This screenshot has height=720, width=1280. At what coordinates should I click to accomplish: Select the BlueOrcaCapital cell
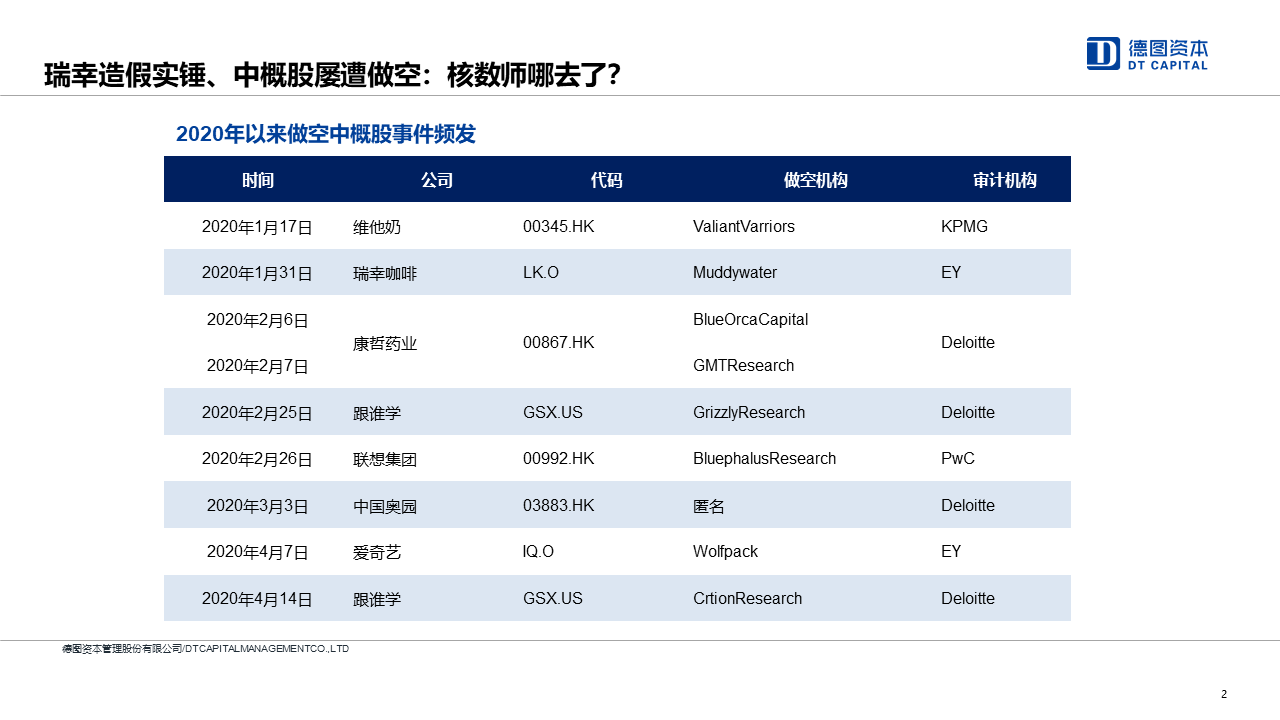pyautogui.click(x=750, y=320)
